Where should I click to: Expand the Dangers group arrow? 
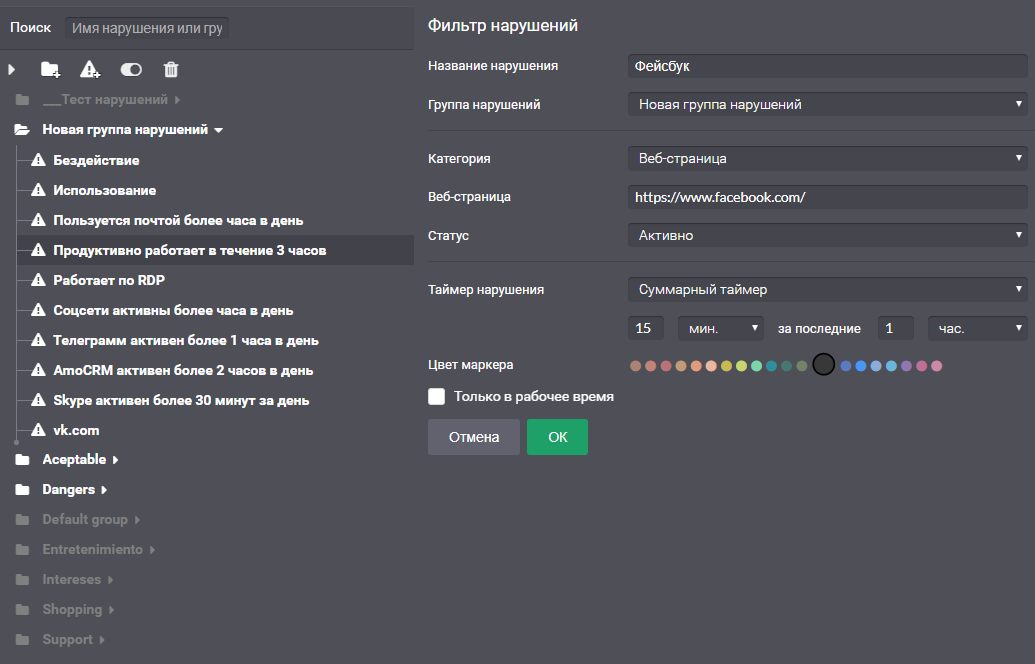pos(104,490)
